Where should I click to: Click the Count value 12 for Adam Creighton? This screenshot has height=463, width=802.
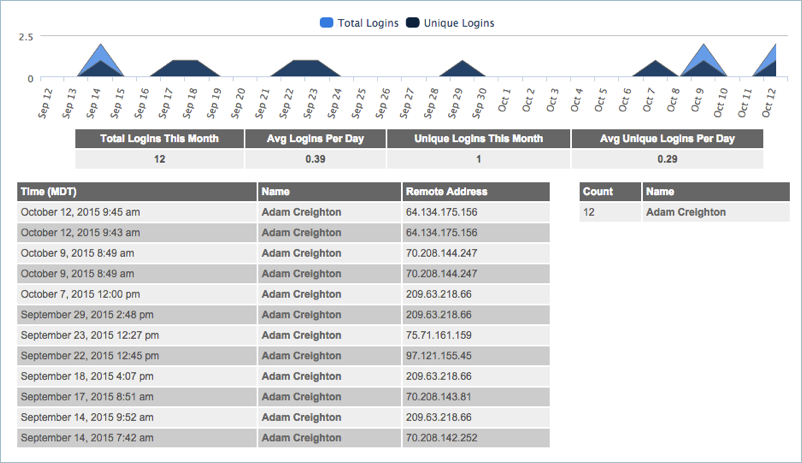(590, 212)
